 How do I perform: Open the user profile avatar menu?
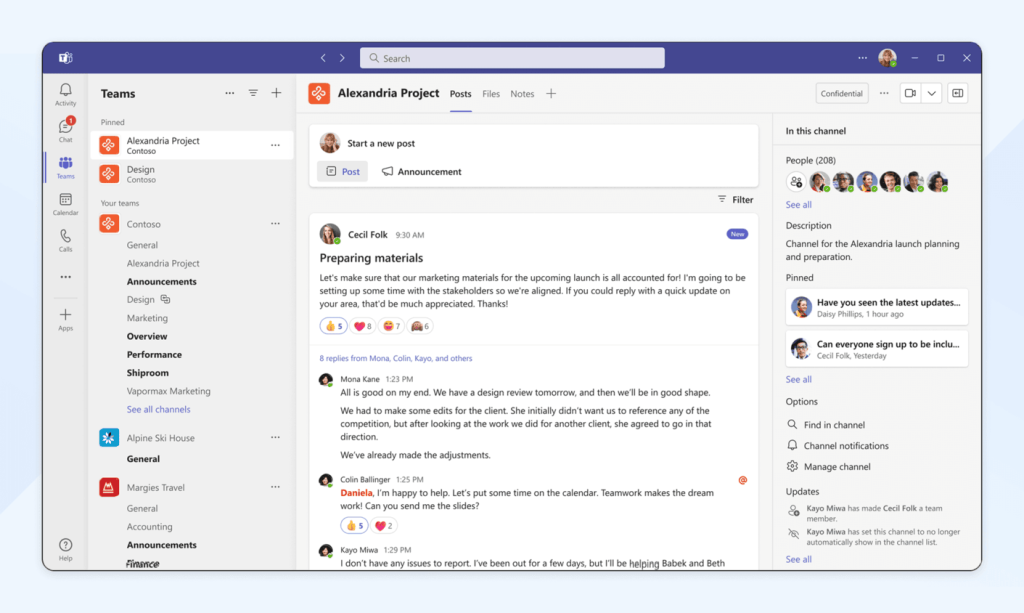888,58
